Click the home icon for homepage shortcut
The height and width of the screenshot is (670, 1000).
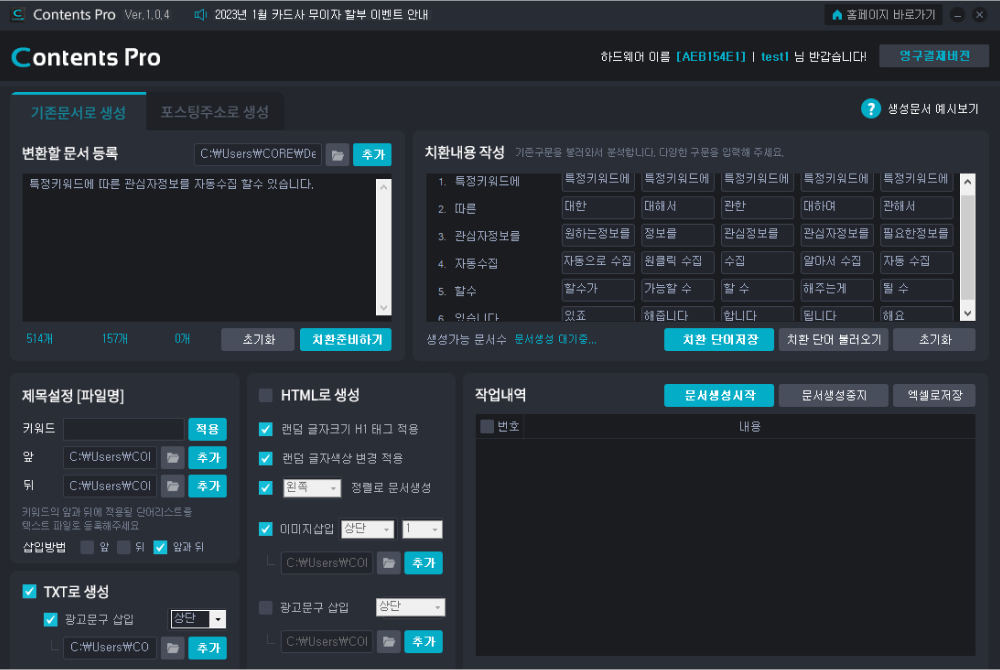[837, 15]
